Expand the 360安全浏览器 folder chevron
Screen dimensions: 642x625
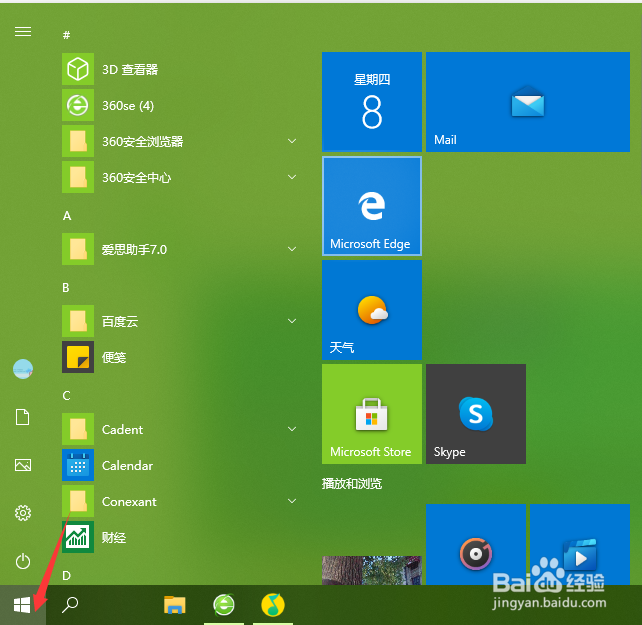pyautogui.click(x=292, y=141)
